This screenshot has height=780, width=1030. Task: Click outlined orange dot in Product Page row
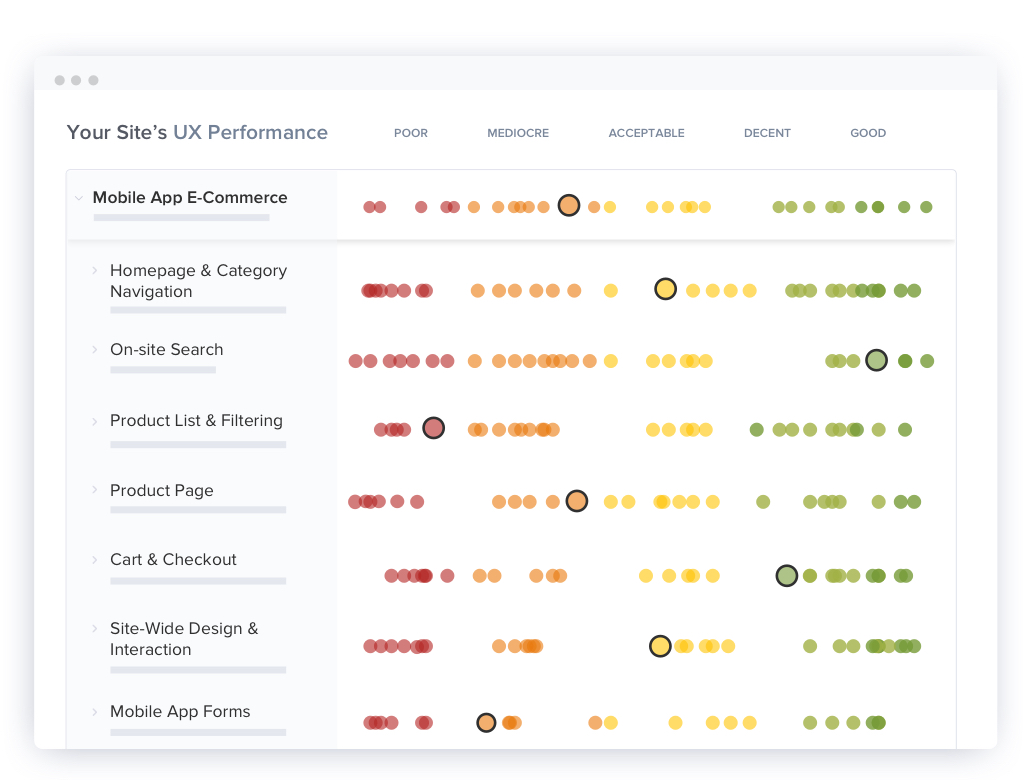pyautogui.click(x=576, y=501)
